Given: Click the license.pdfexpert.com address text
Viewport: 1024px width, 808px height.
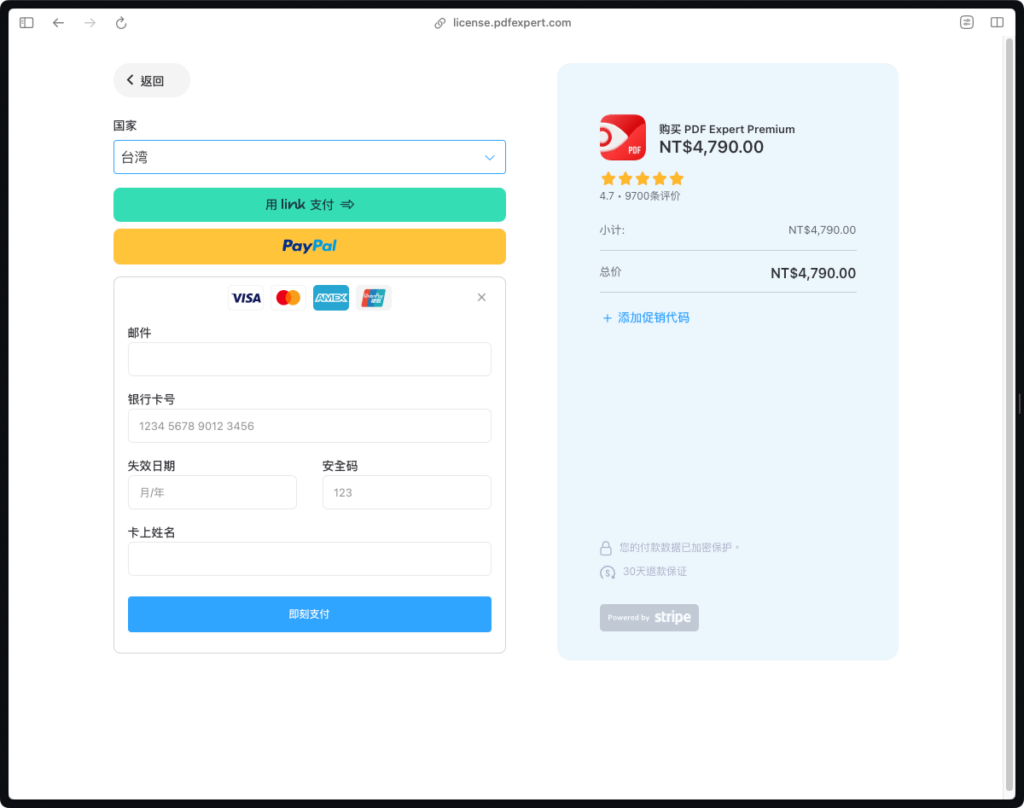Looking at the screenshot, I should [512, 23].
